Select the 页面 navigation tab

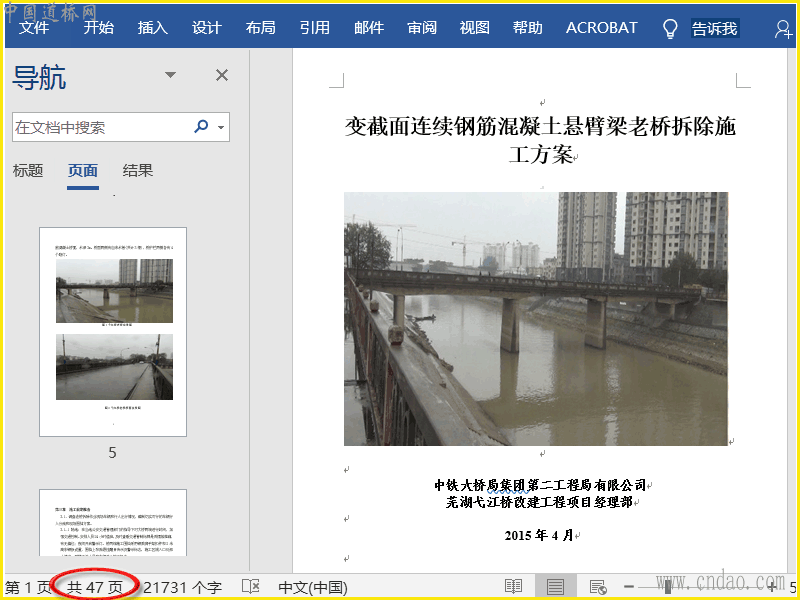(x=83, y=171)
